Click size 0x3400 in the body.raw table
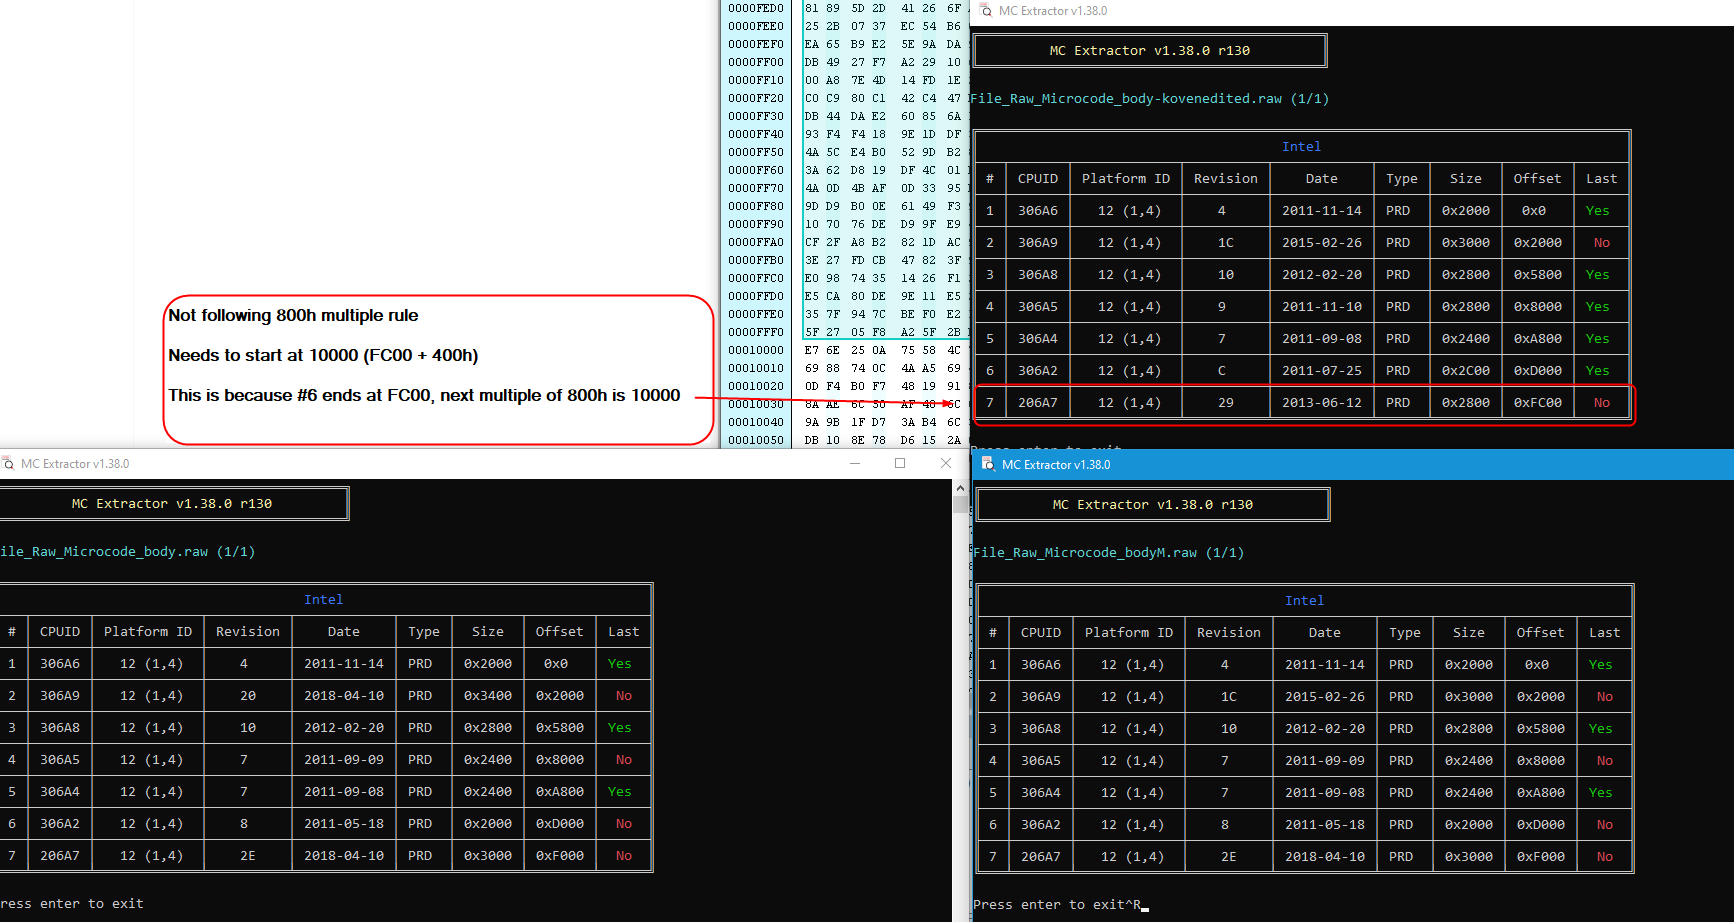 [488, 695]
